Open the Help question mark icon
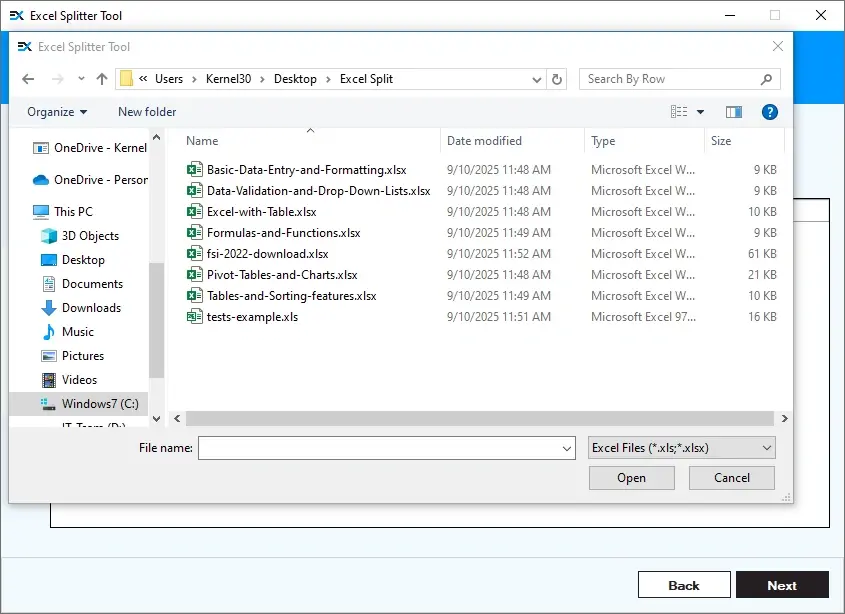845x614 pixels. point(769,112)
